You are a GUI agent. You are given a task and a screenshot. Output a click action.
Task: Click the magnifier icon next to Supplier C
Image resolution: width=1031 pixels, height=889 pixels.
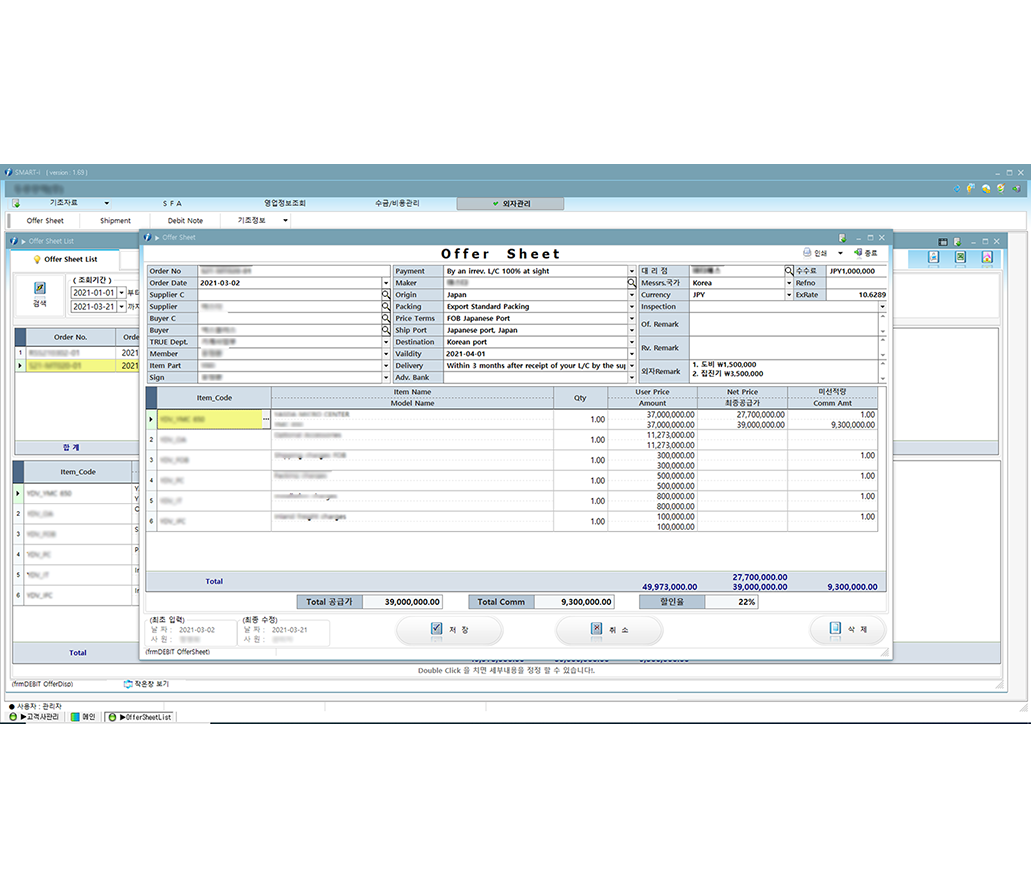(386, 295)
